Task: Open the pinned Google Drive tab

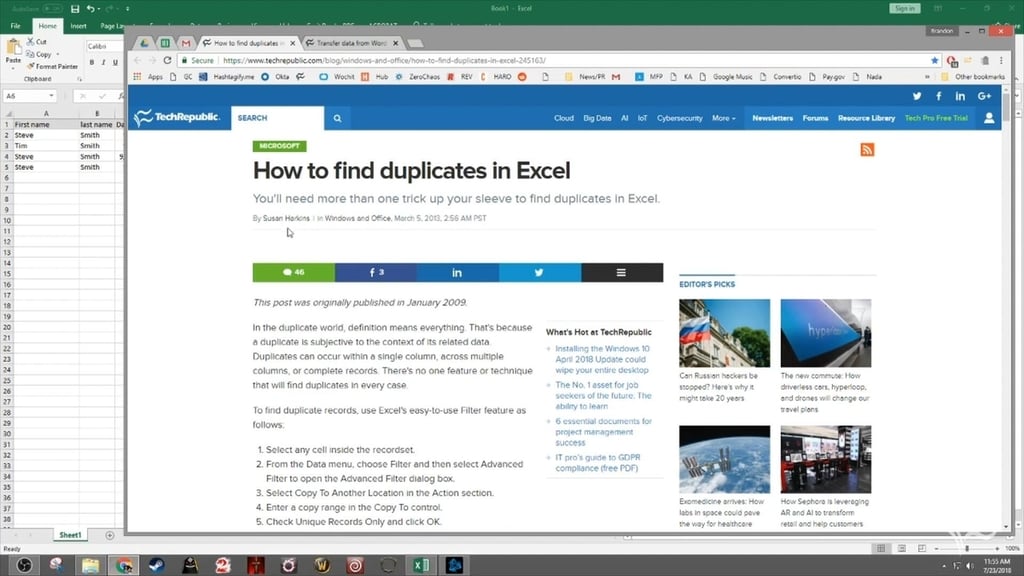Action: [x=144, y=43]
